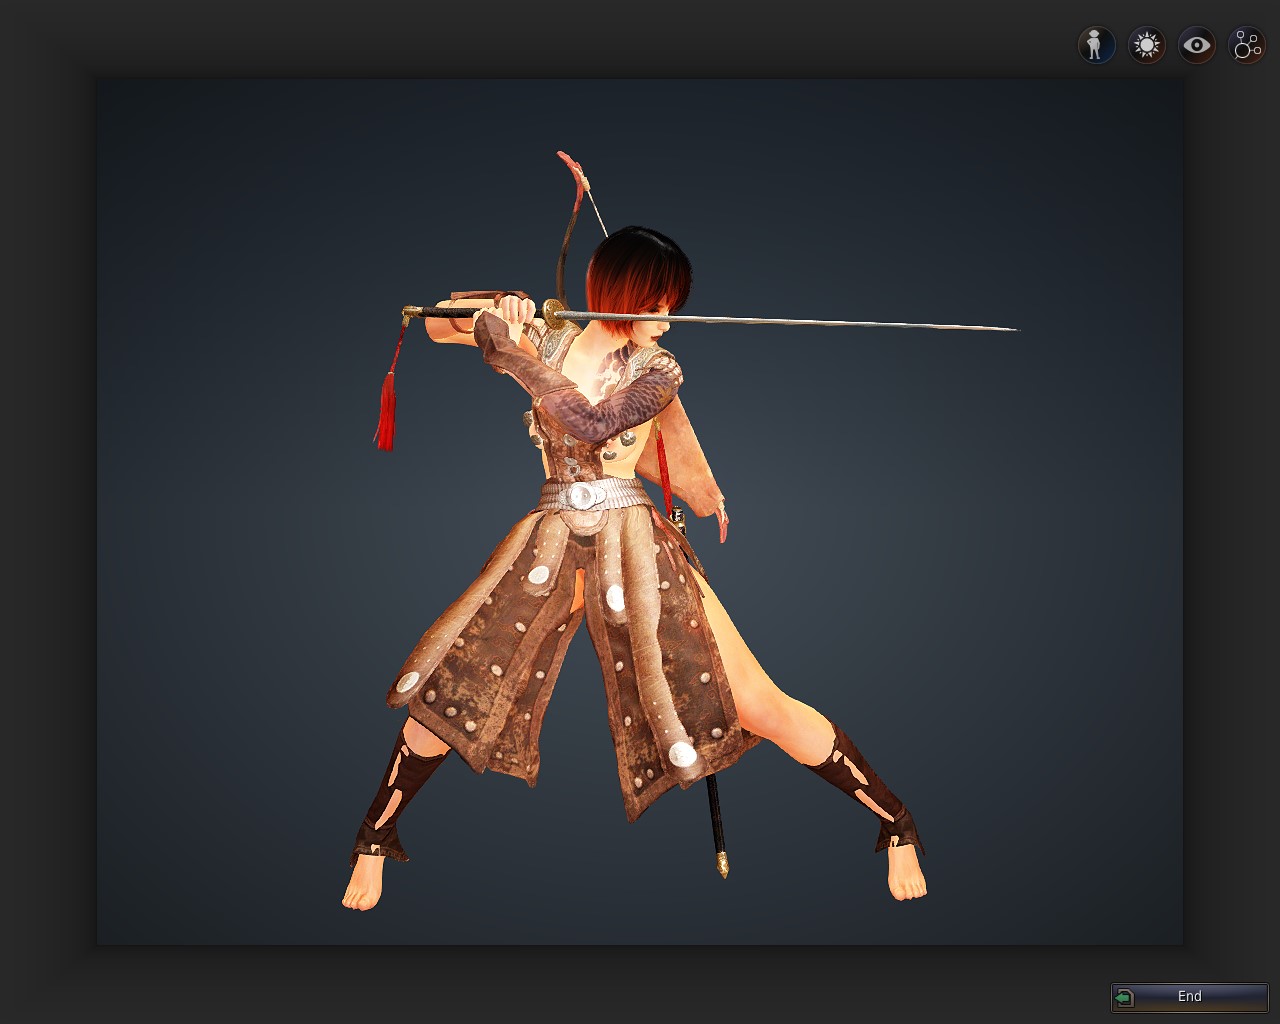1280x1024 pixels.
Task: Click the connected circles nodes icon
Action: click(1247, 45)
